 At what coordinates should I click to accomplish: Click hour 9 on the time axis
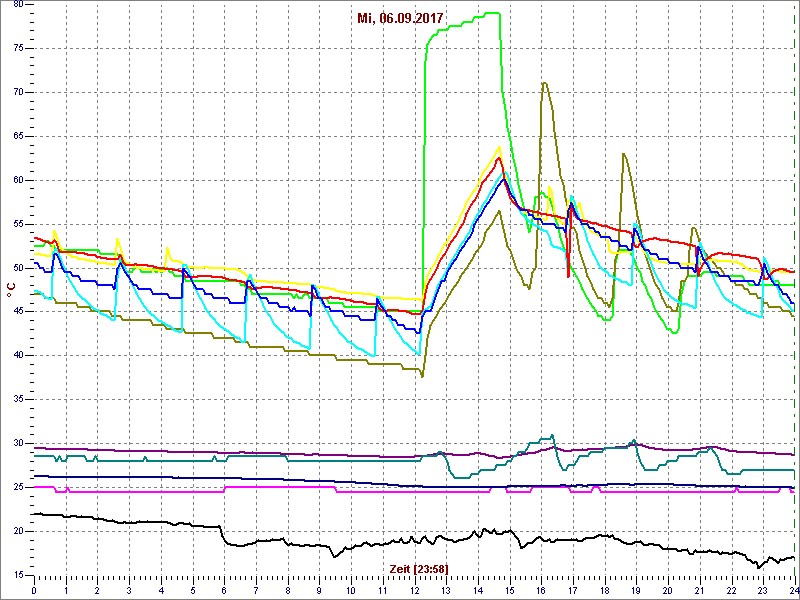[x=319, y=590]
